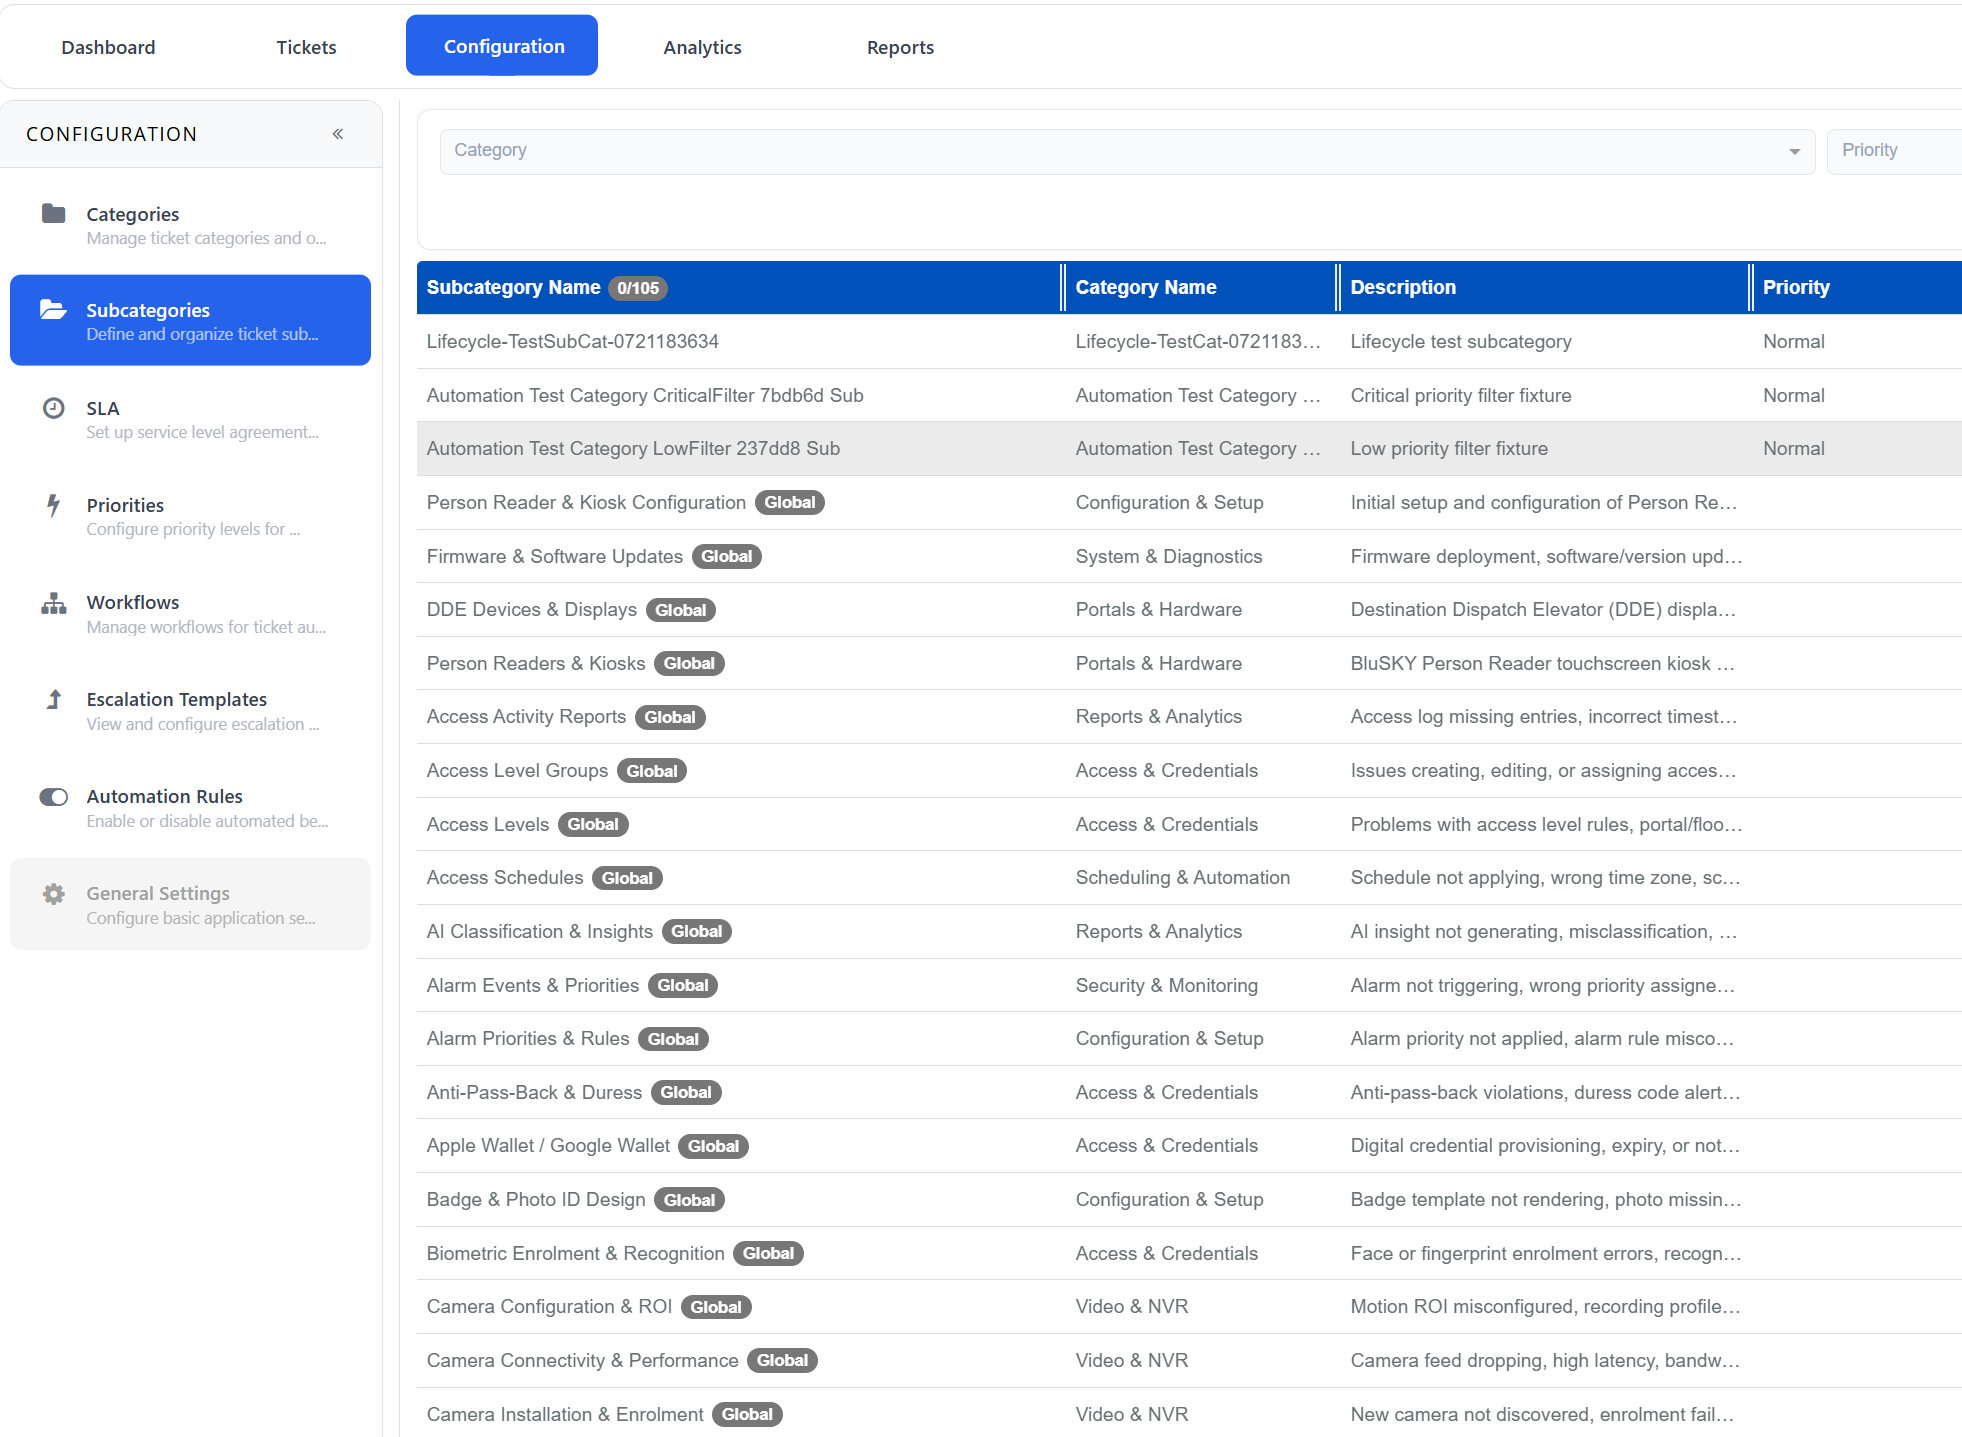
Task: Click the System & Diagnostics category cell
Action: [1169, 557]
